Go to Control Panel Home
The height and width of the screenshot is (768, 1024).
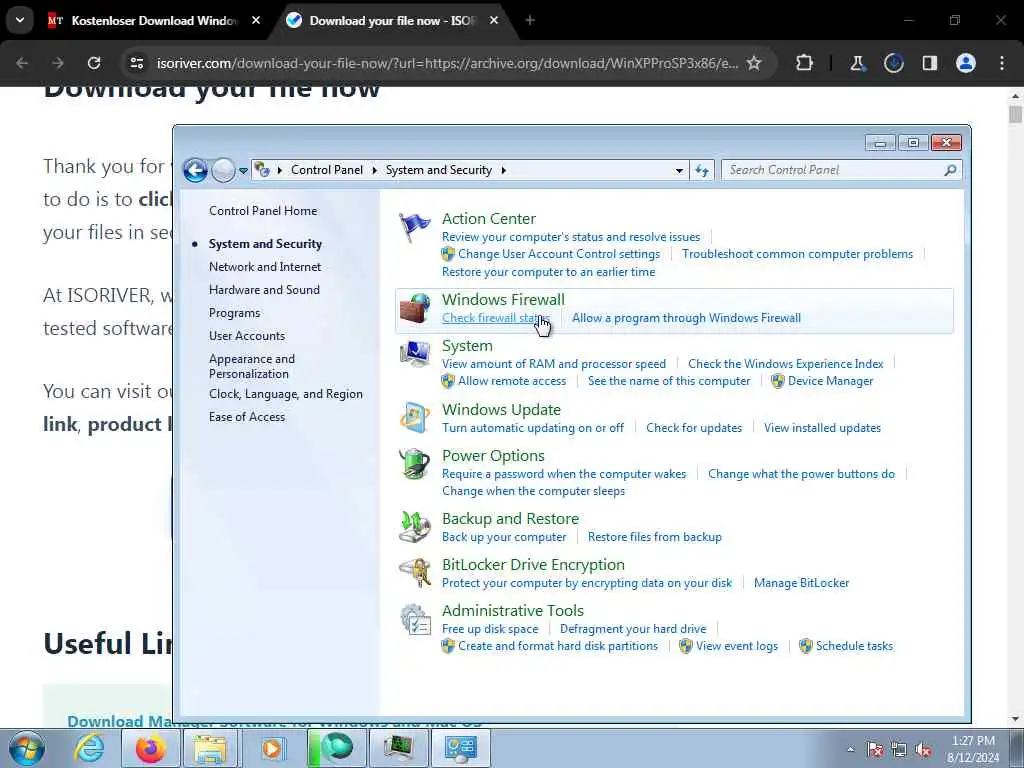point(263,210)
